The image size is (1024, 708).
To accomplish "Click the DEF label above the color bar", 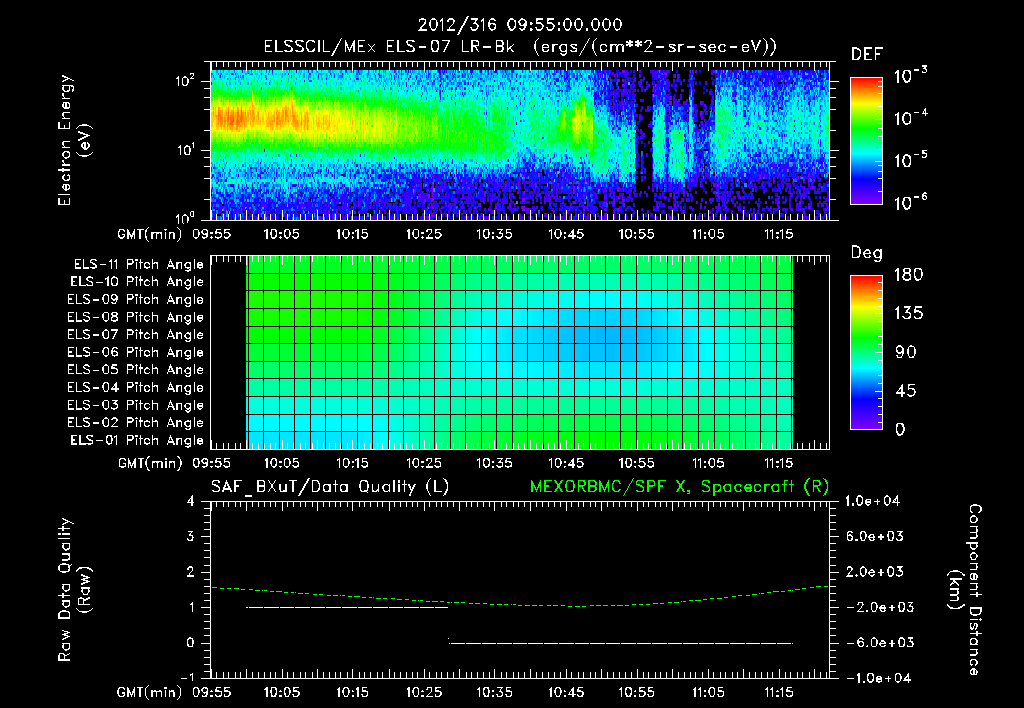I will pyautogui.click(x=867, y=54).
